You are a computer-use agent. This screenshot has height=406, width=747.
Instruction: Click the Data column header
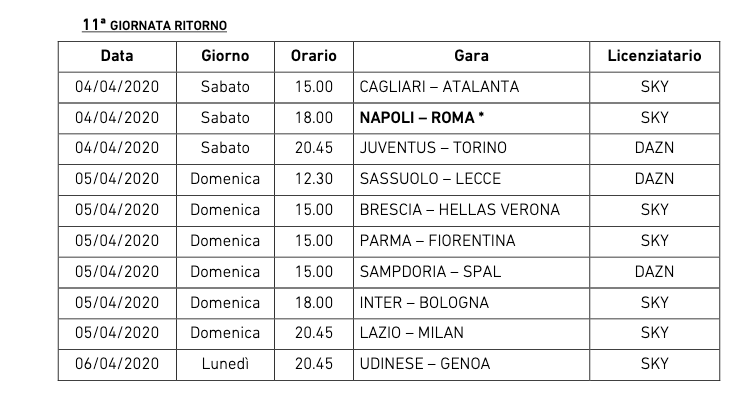click(117, 56)
